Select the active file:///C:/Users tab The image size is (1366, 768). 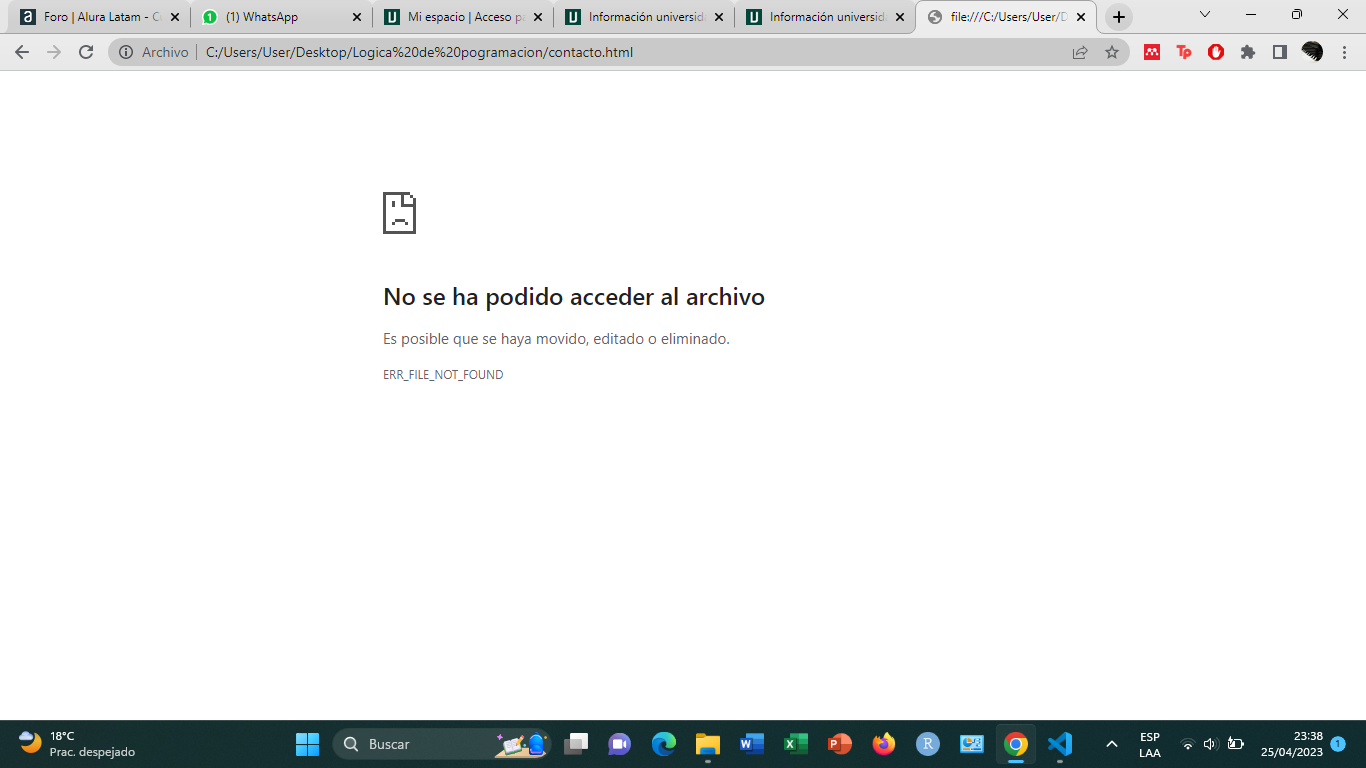pos(1005,17)
